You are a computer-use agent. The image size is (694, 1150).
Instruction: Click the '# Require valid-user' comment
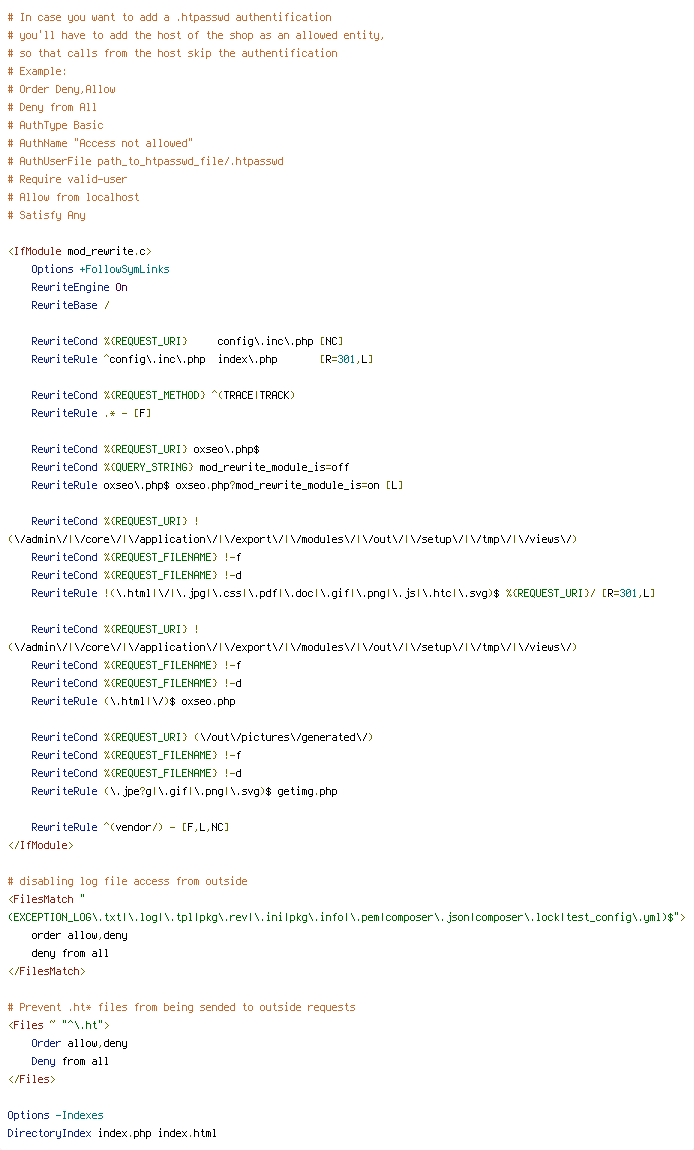tap(67, 179)
